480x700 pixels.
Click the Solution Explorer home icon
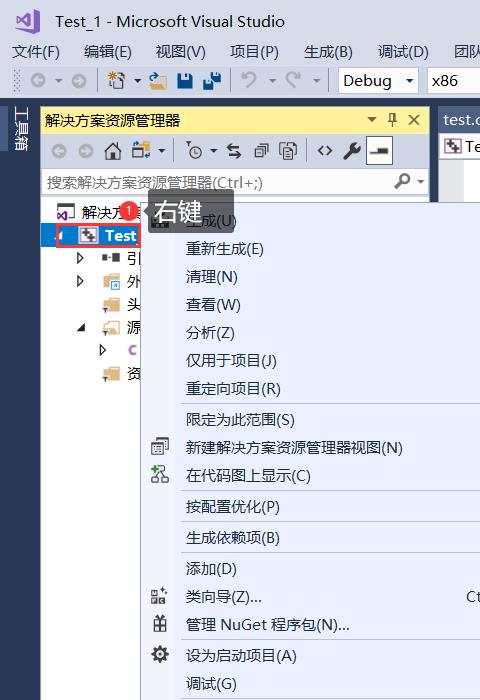coord(113,151)
